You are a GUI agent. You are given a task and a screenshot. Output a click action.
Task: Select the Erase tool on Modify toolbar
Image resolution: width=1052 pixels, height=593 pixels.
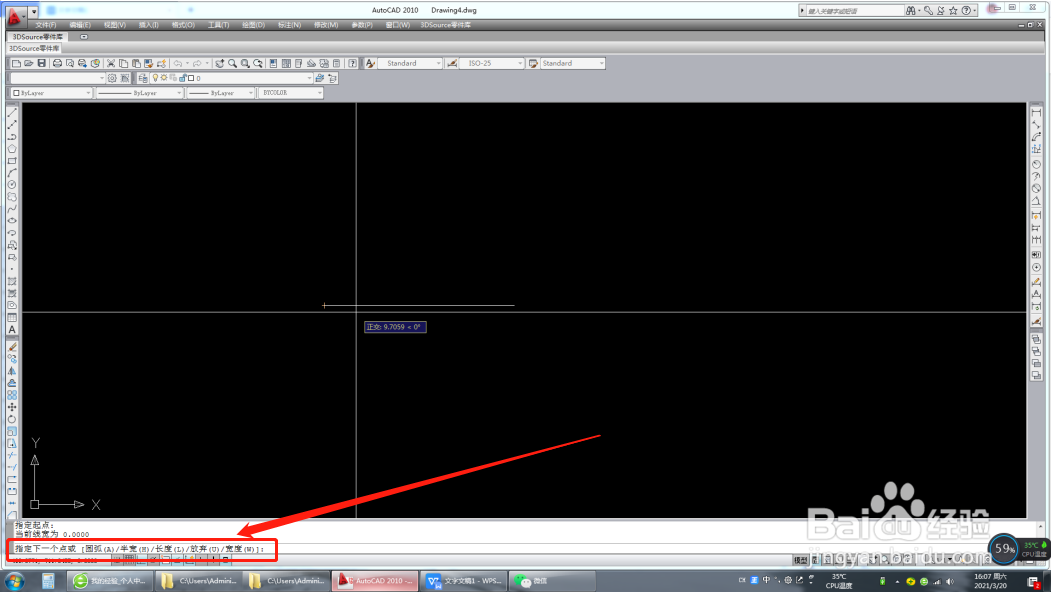pos(12,347)
